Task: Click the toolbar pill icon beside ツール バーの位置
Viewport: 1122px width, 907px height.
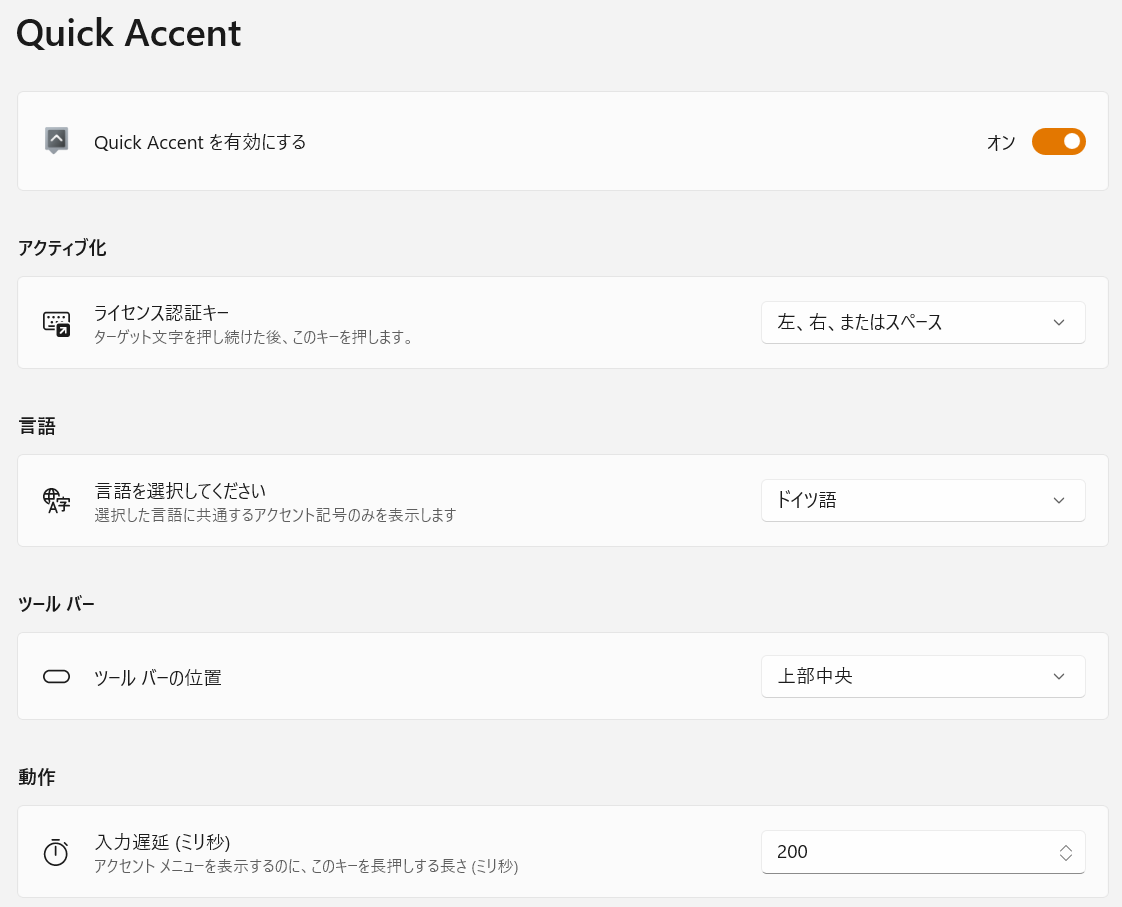Action: pos(56,676)
